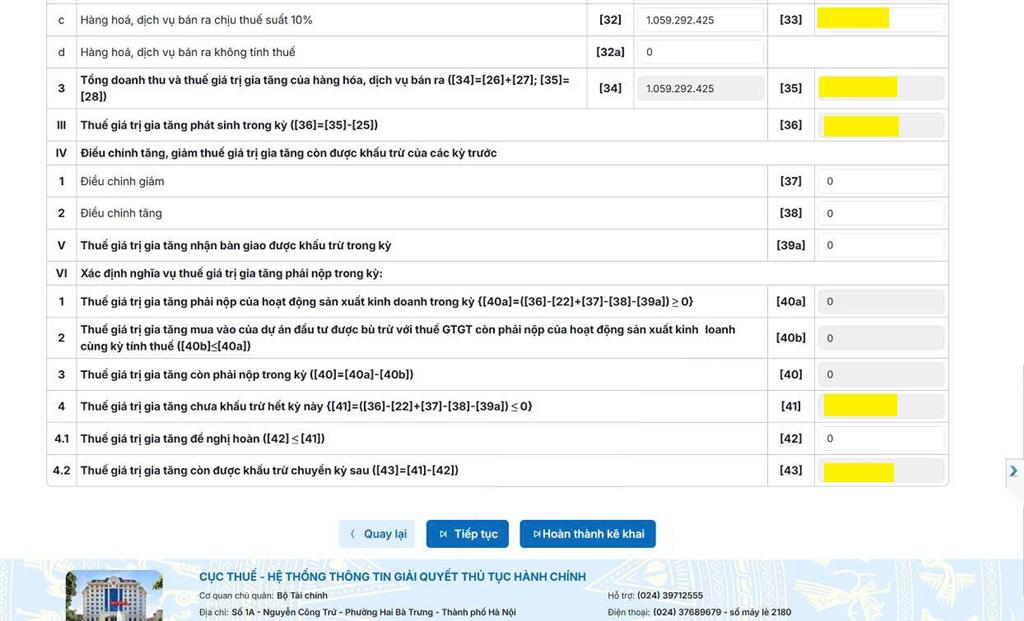Focus input field [32] for 10% taxable sales
Image resolution: width=1024 pixels, height=621 pixels.
click(699, 20)
